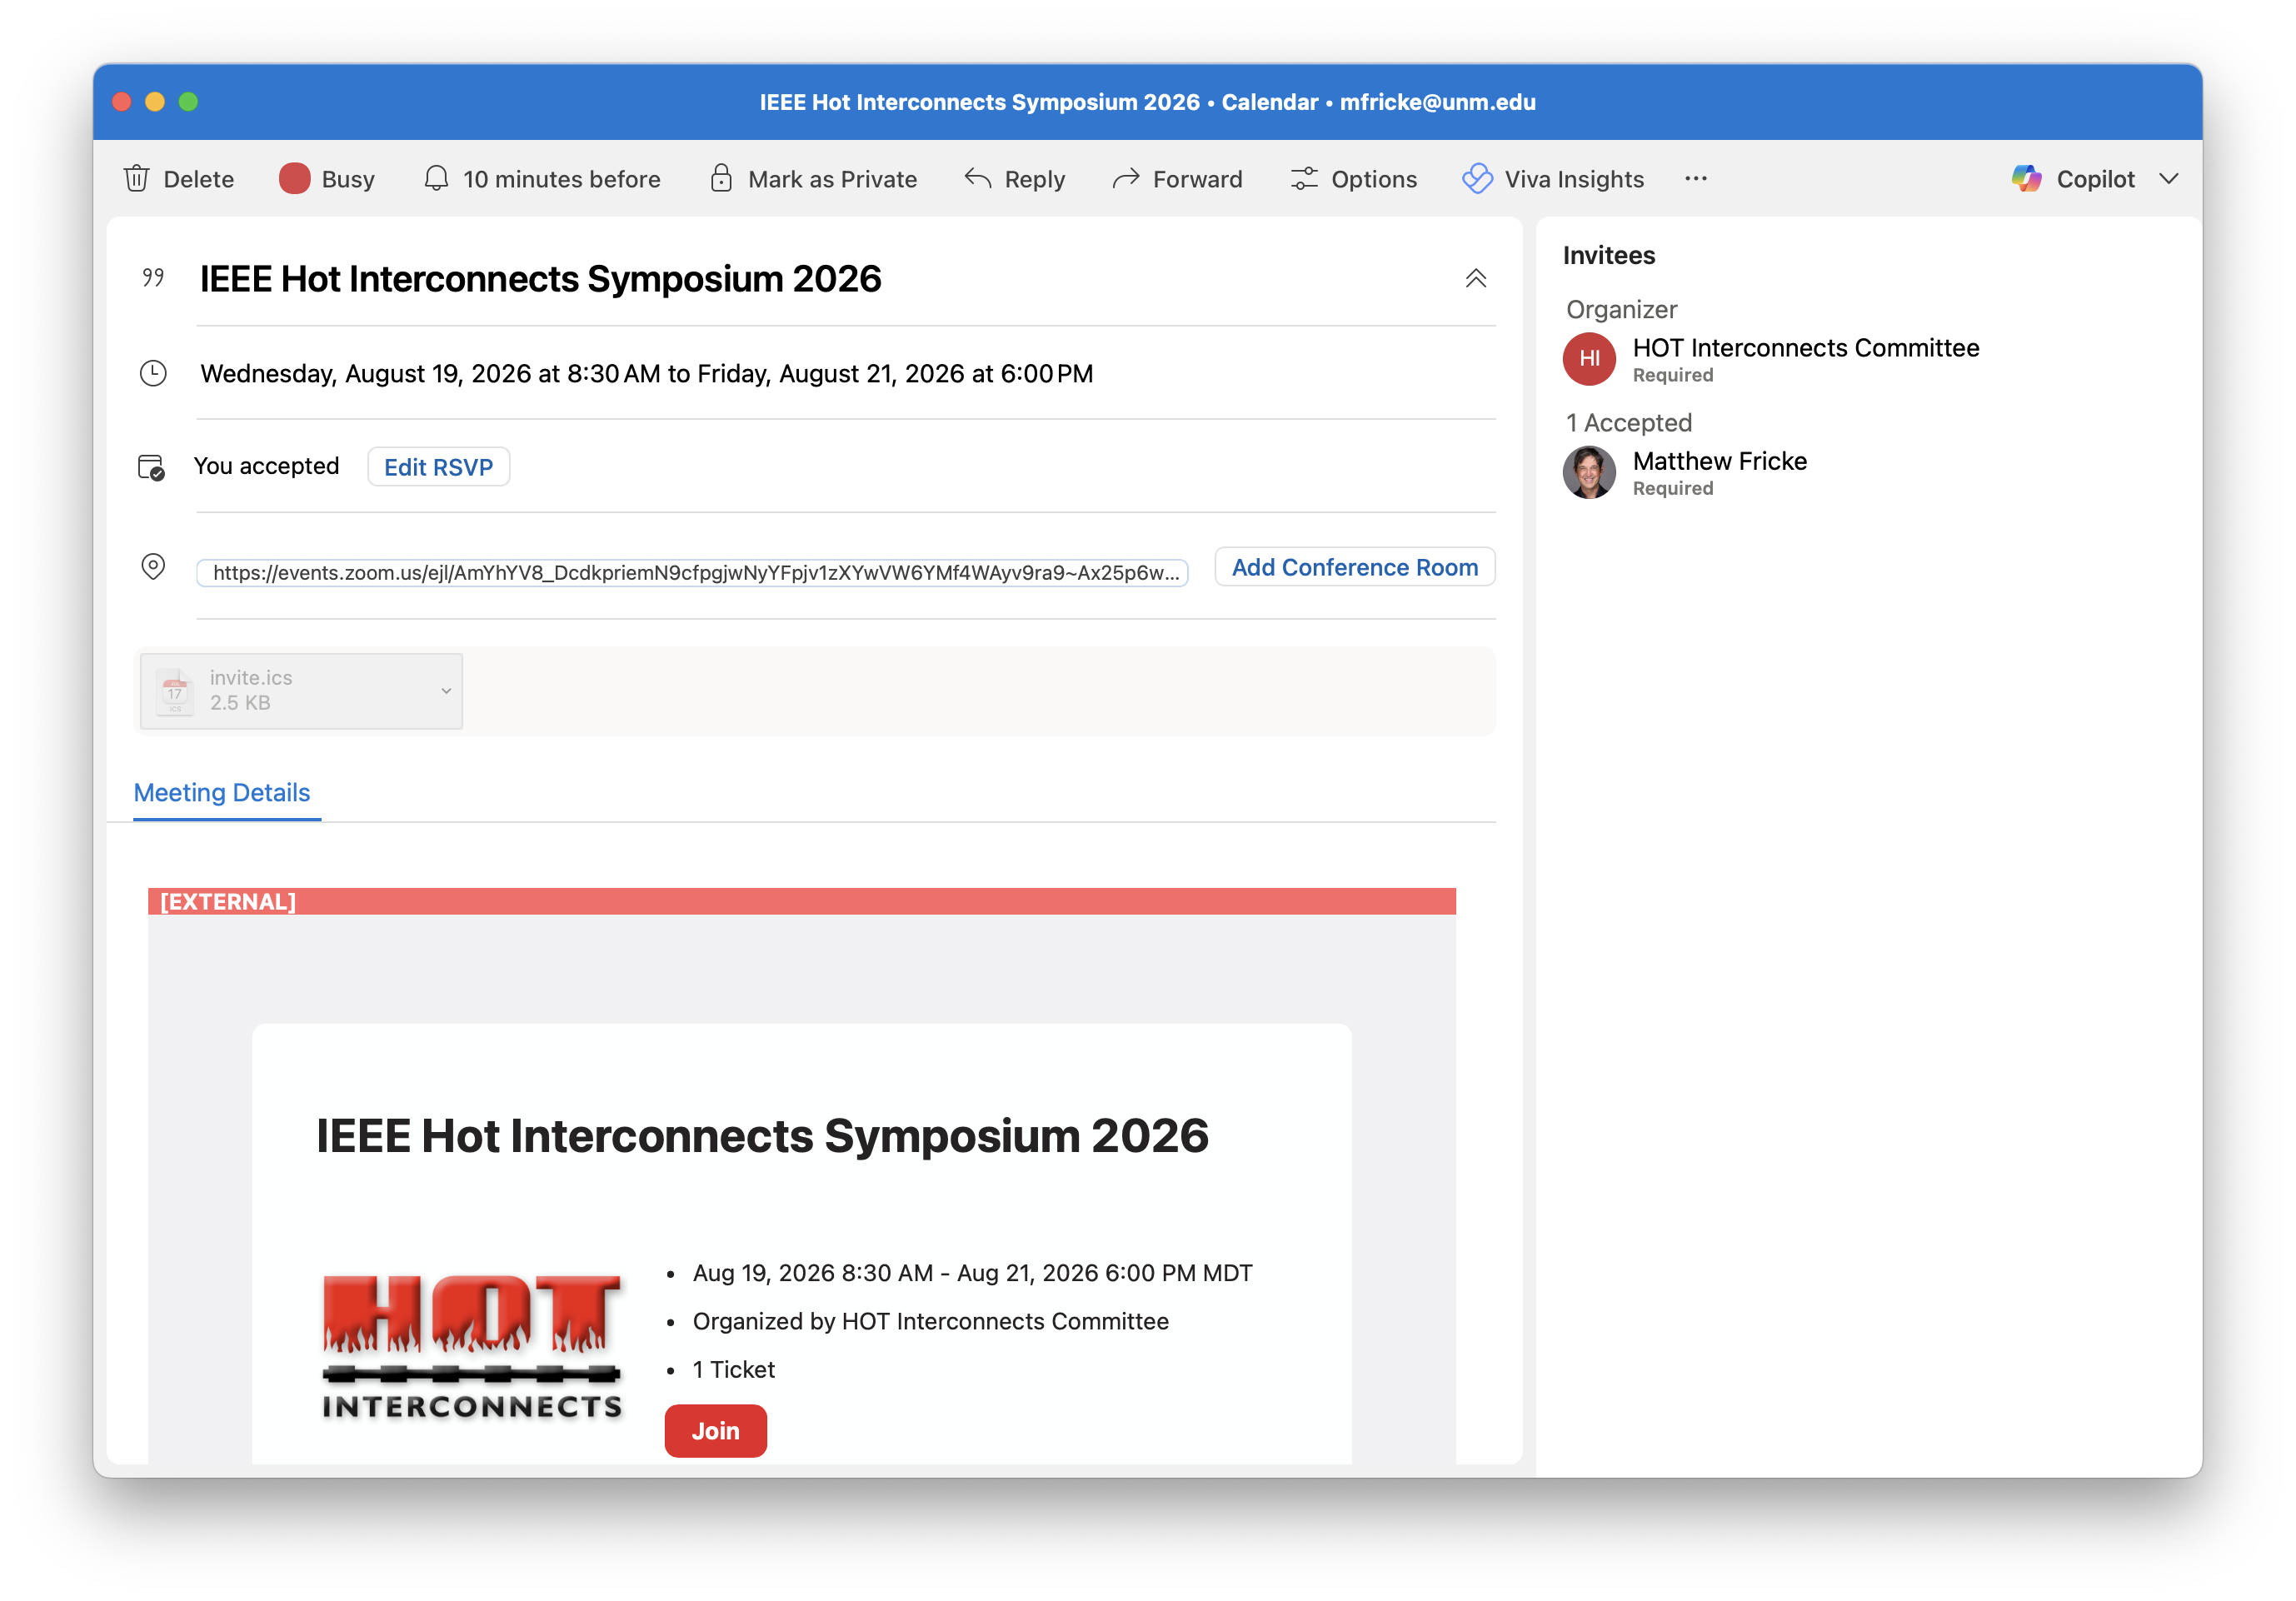
Task: Click the Copilot logo icon
Action: pyautogui.click(x=2027, y=179)
